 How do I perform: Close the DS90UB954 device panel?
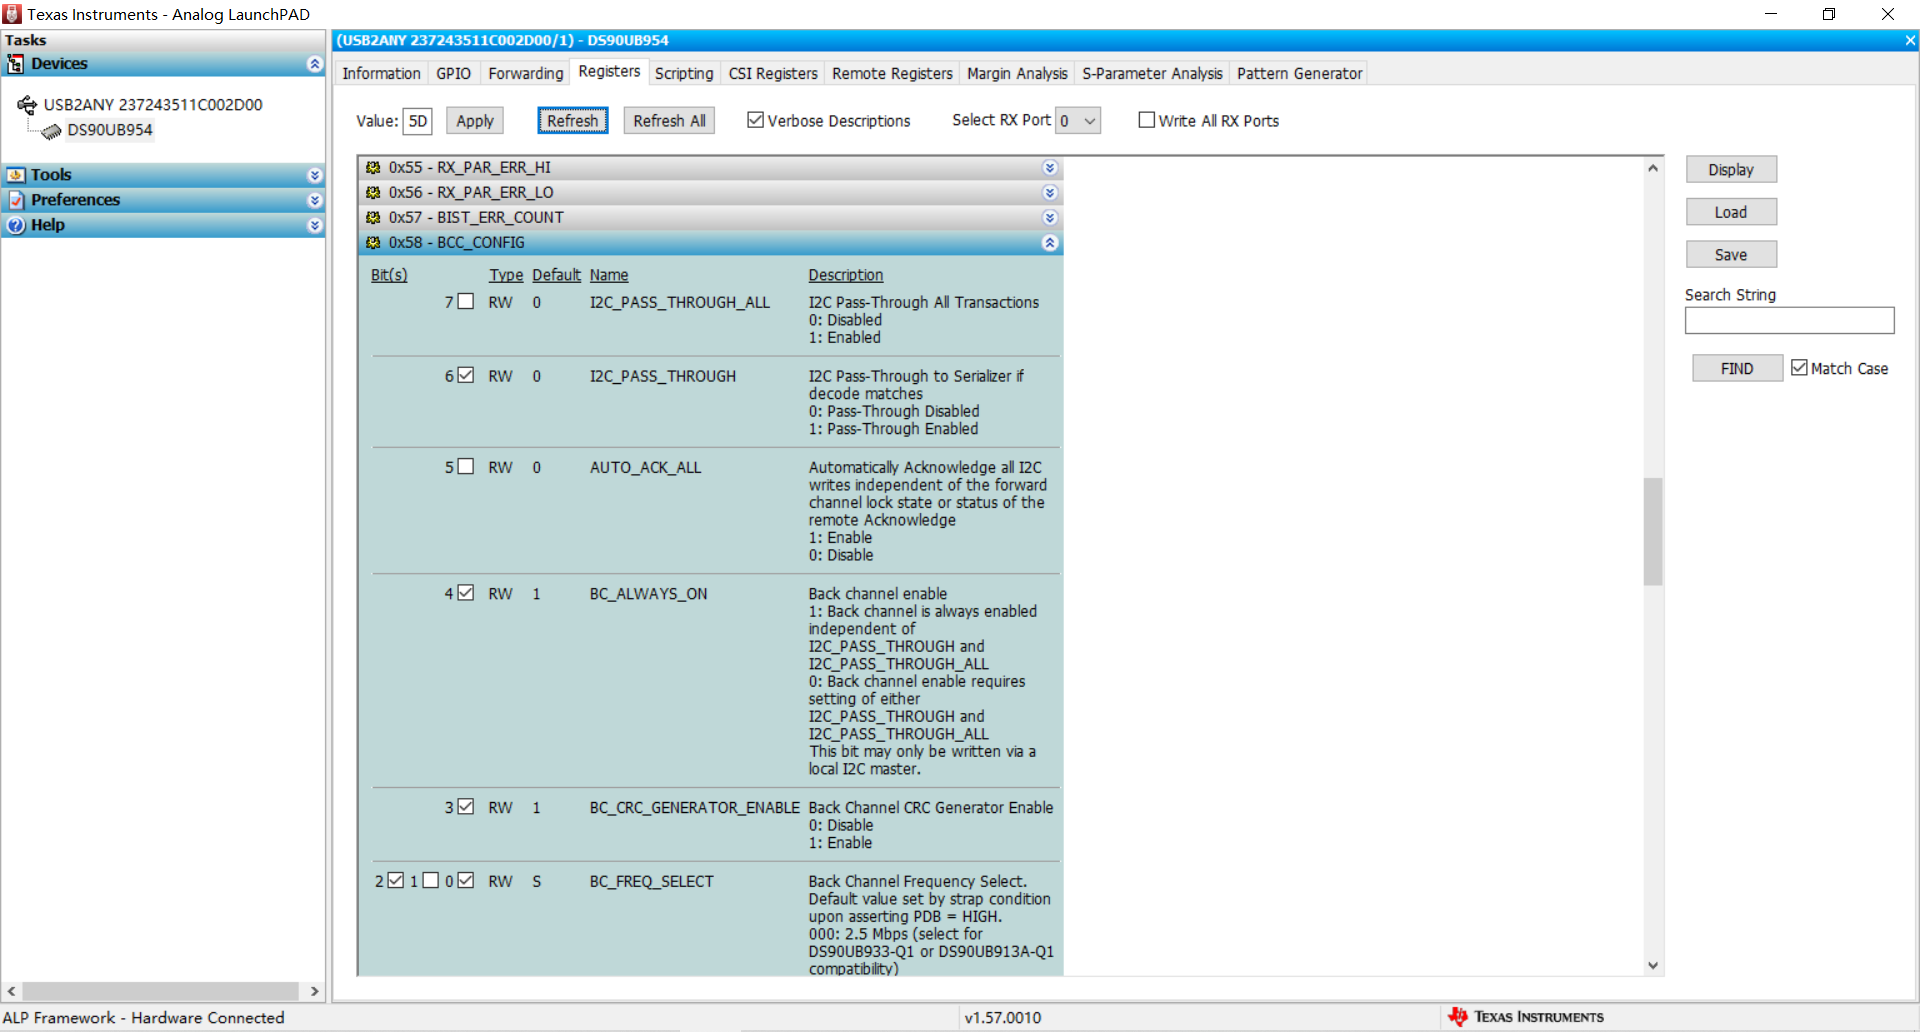(x=1910, y=41)
